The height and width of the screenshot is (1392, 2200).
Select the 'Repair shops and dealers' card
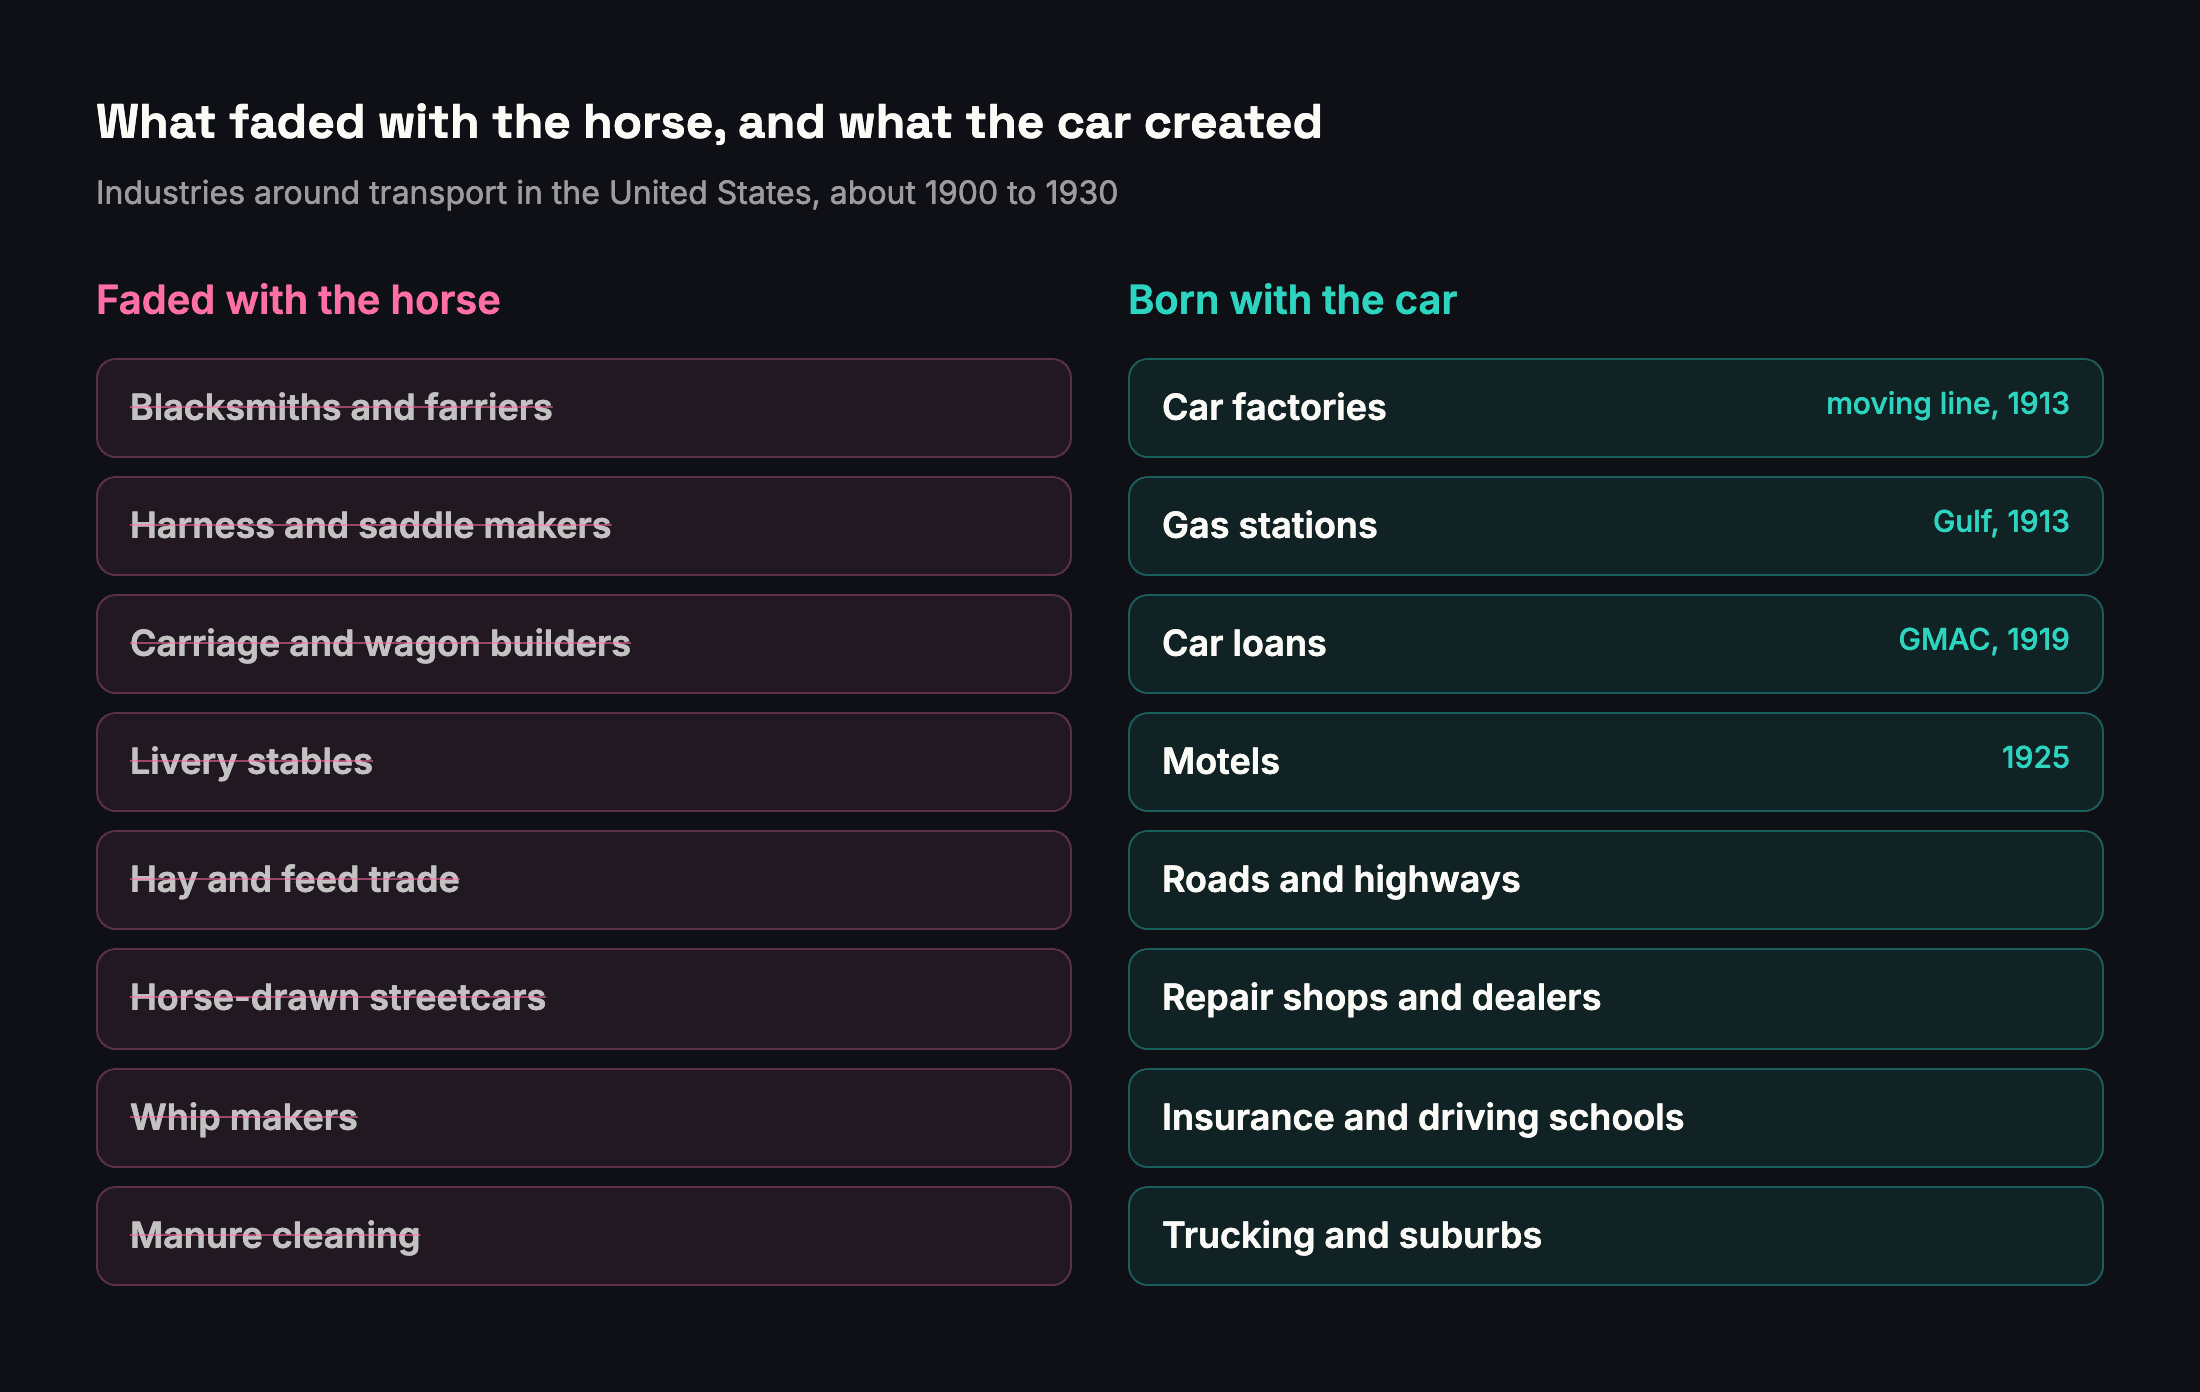[1616, 999]
